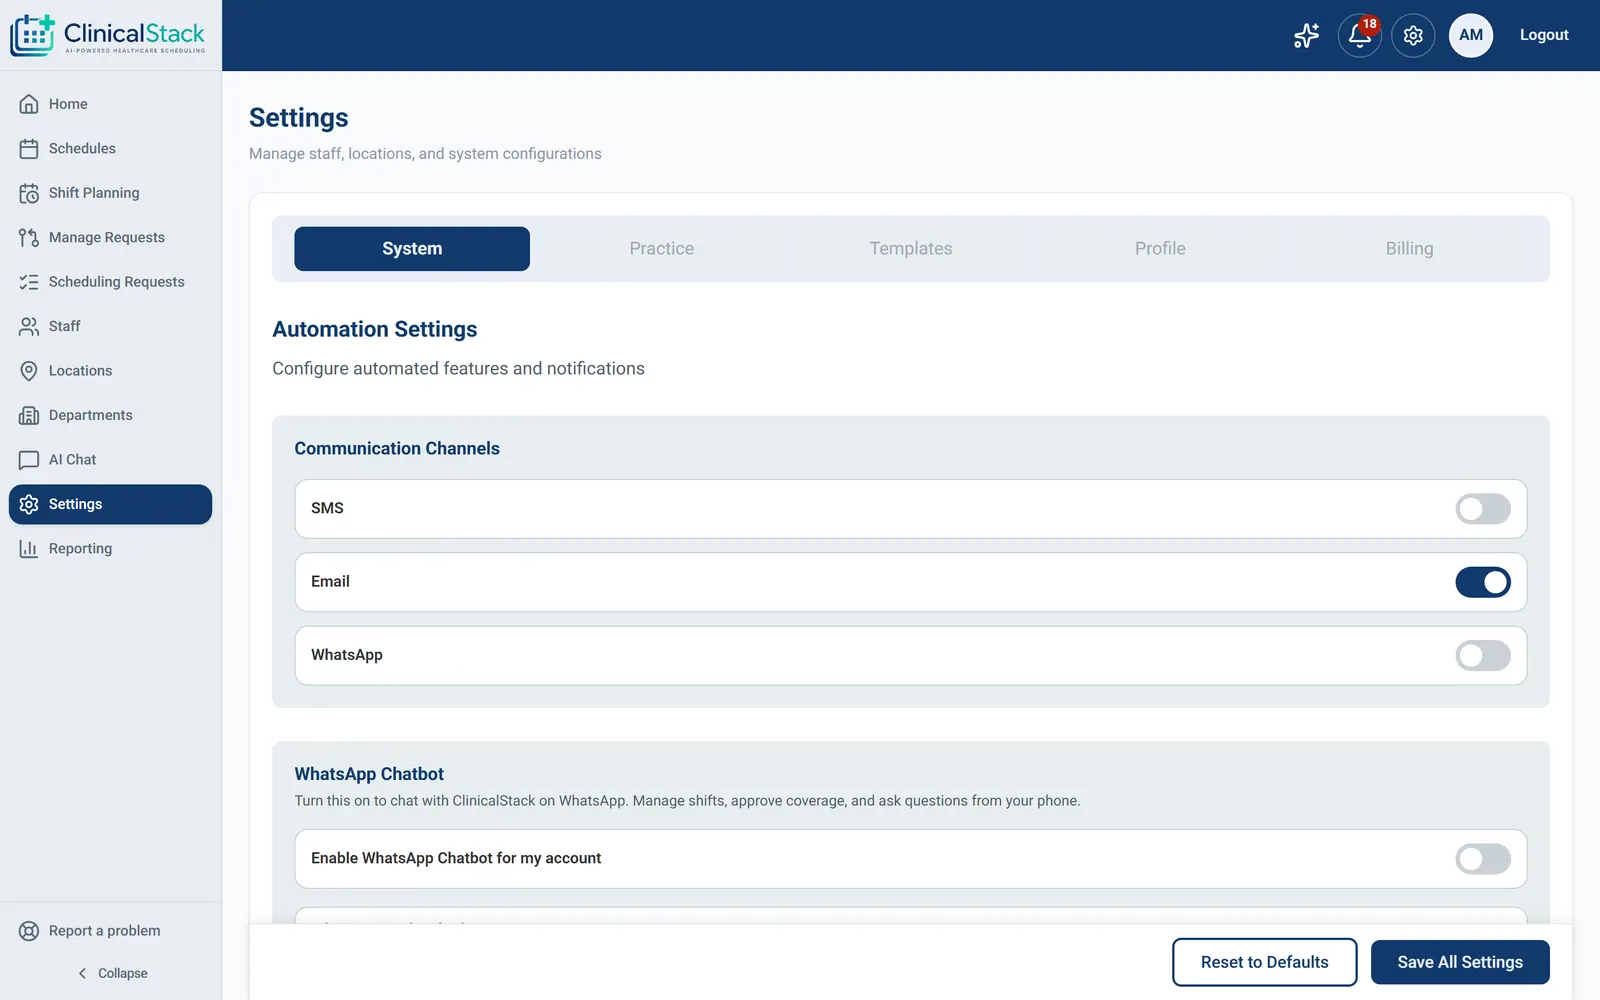Open the Staff people icon
Image resolution: width=1600 pixels, height=1000 pixels.
pos(29,326)
